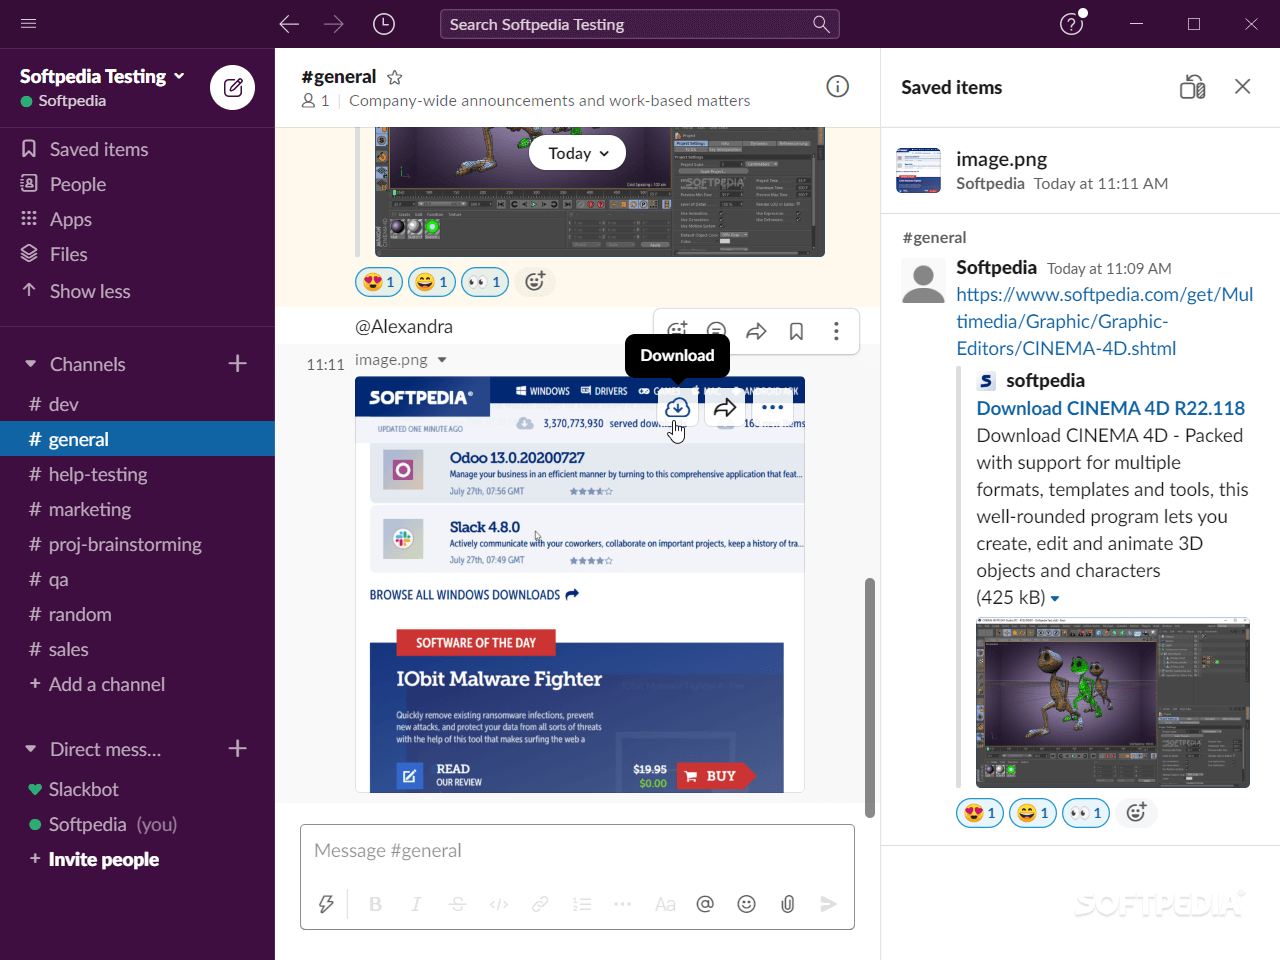Start new direct message plus icon
1280x960 pixels.
tap(237, 749)
